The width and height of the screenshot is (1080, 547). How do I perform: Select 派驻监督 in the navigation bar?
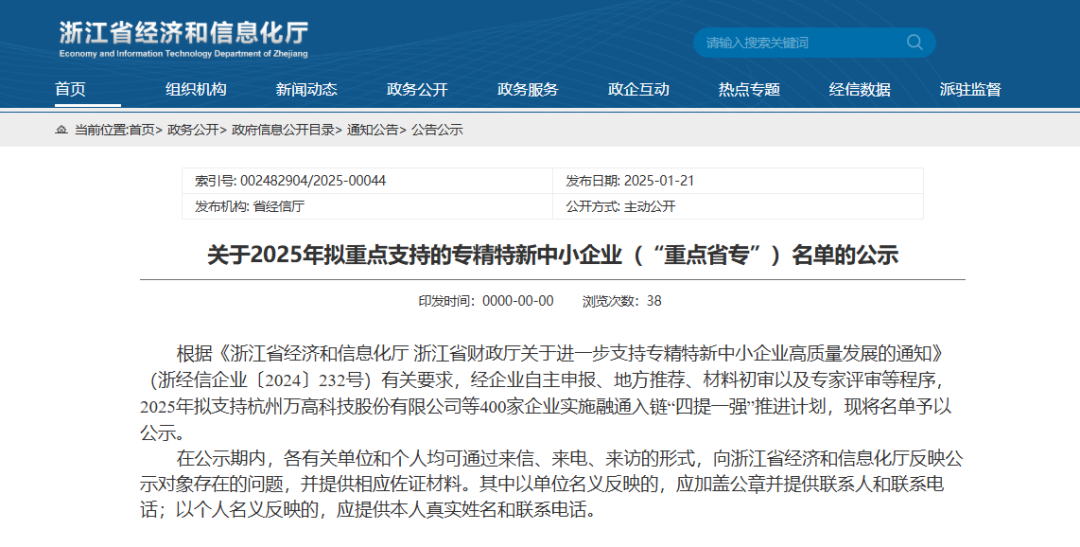(970, 90)
